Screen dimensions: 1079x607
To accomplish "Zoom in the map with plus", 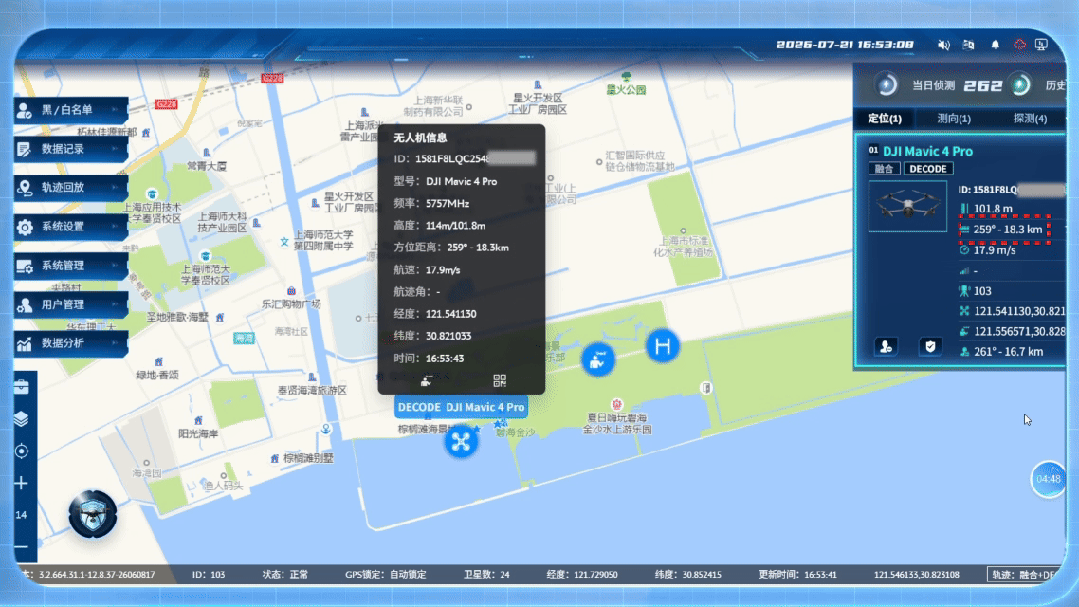I will click(21, 483).
